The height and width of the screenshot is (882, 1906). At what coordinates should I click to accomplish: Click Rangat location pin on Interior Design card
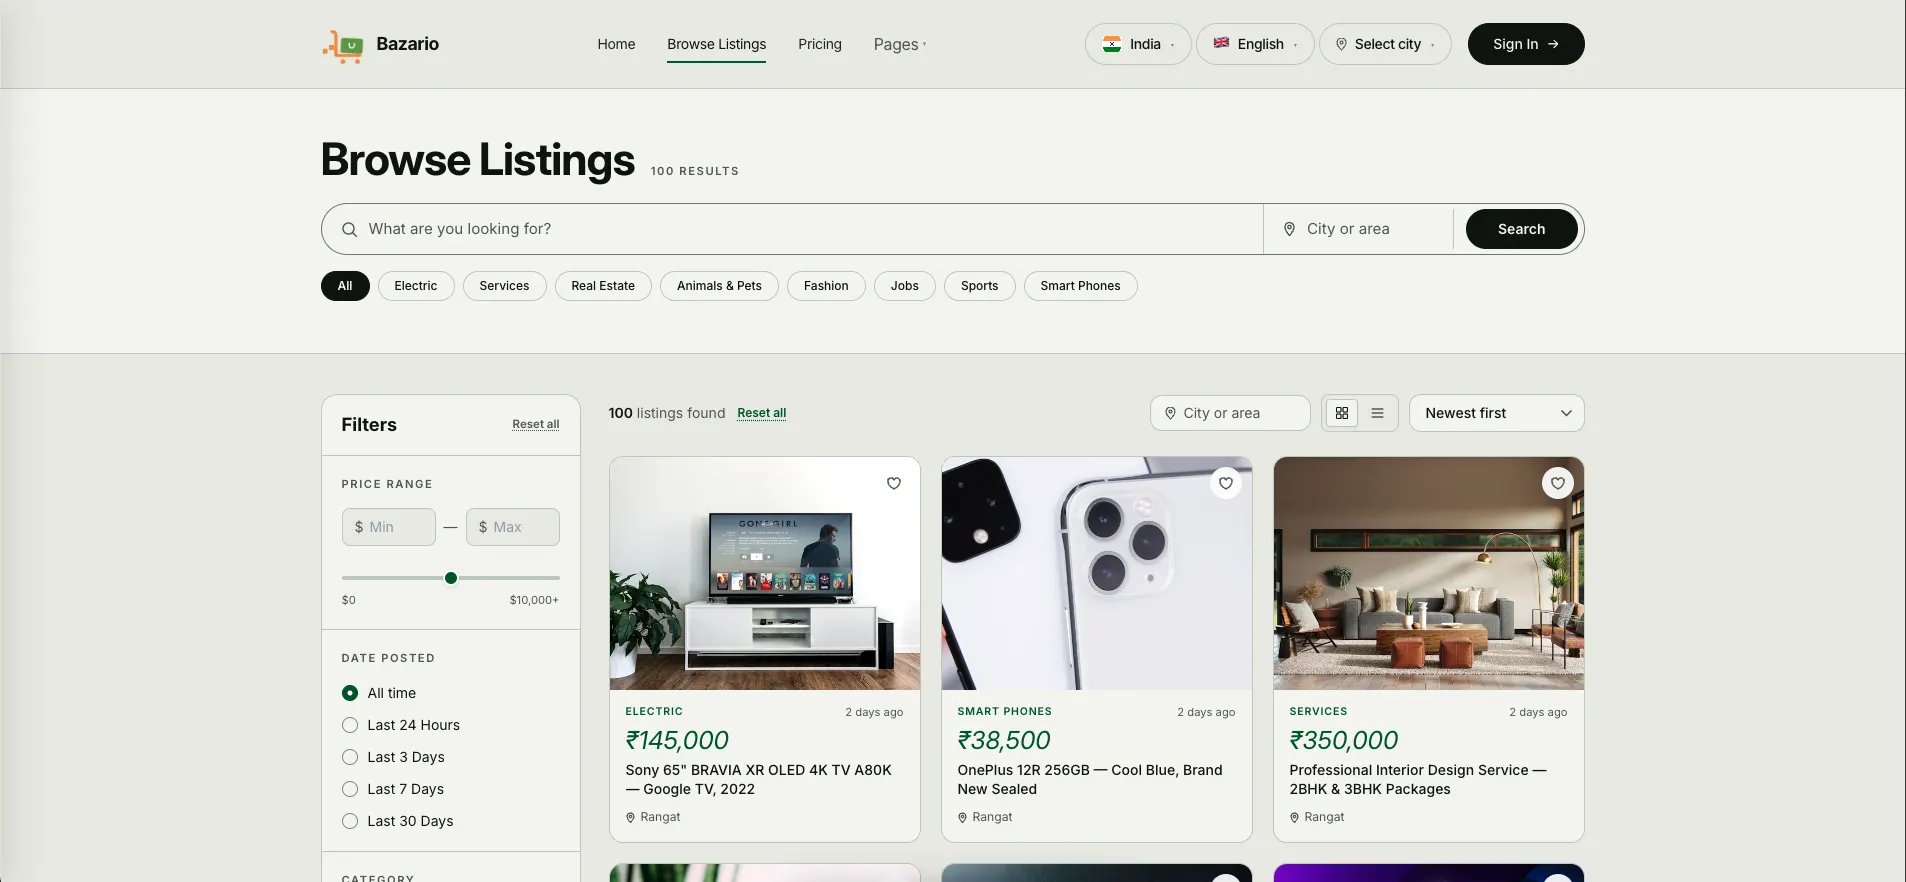pos(1294,817)
